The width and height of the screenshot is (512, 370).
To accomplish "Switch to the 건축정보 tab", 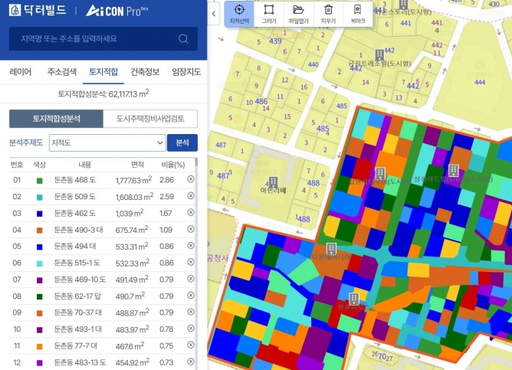I will (x=145, y=72).
